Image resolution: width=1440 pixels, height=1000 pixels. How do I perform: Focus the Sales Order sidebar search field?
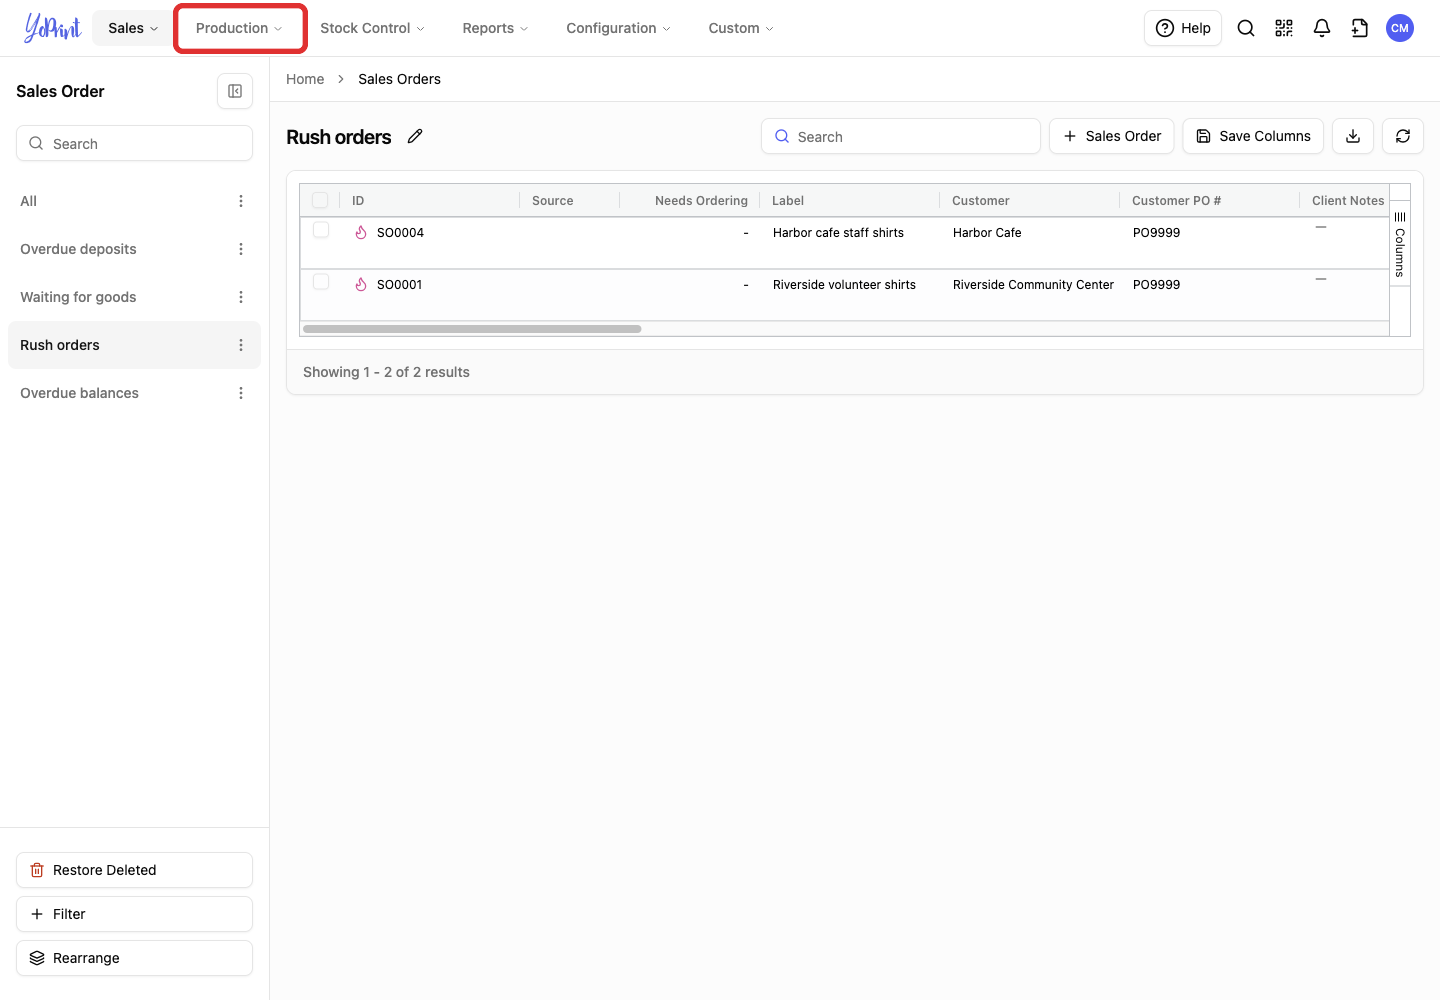pos(134,143)
